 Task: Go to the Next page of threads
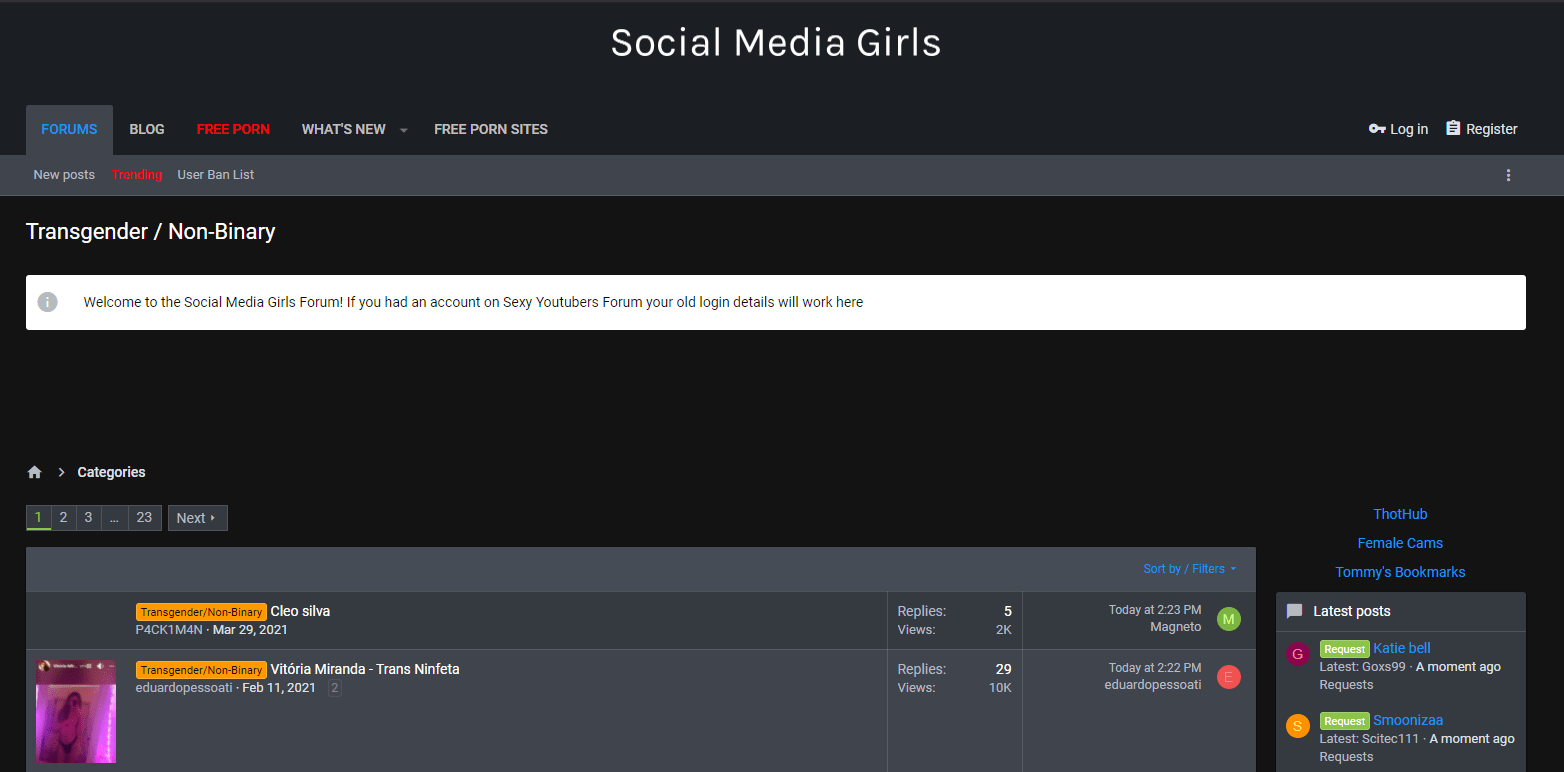(x=197, y=518)
